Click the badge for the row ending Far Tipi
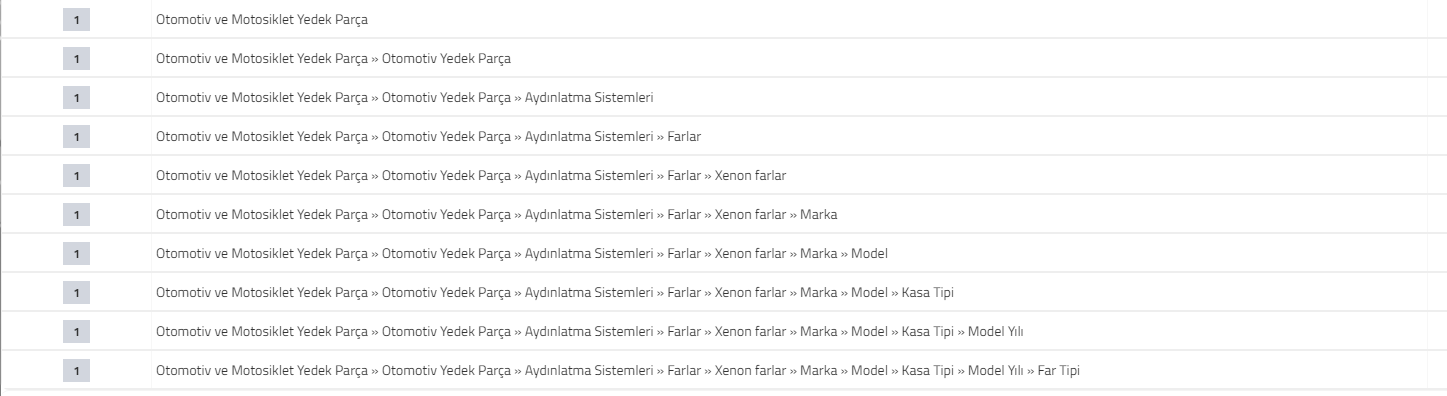This screenshot has width=1447, height=396. tap(76, 370)
